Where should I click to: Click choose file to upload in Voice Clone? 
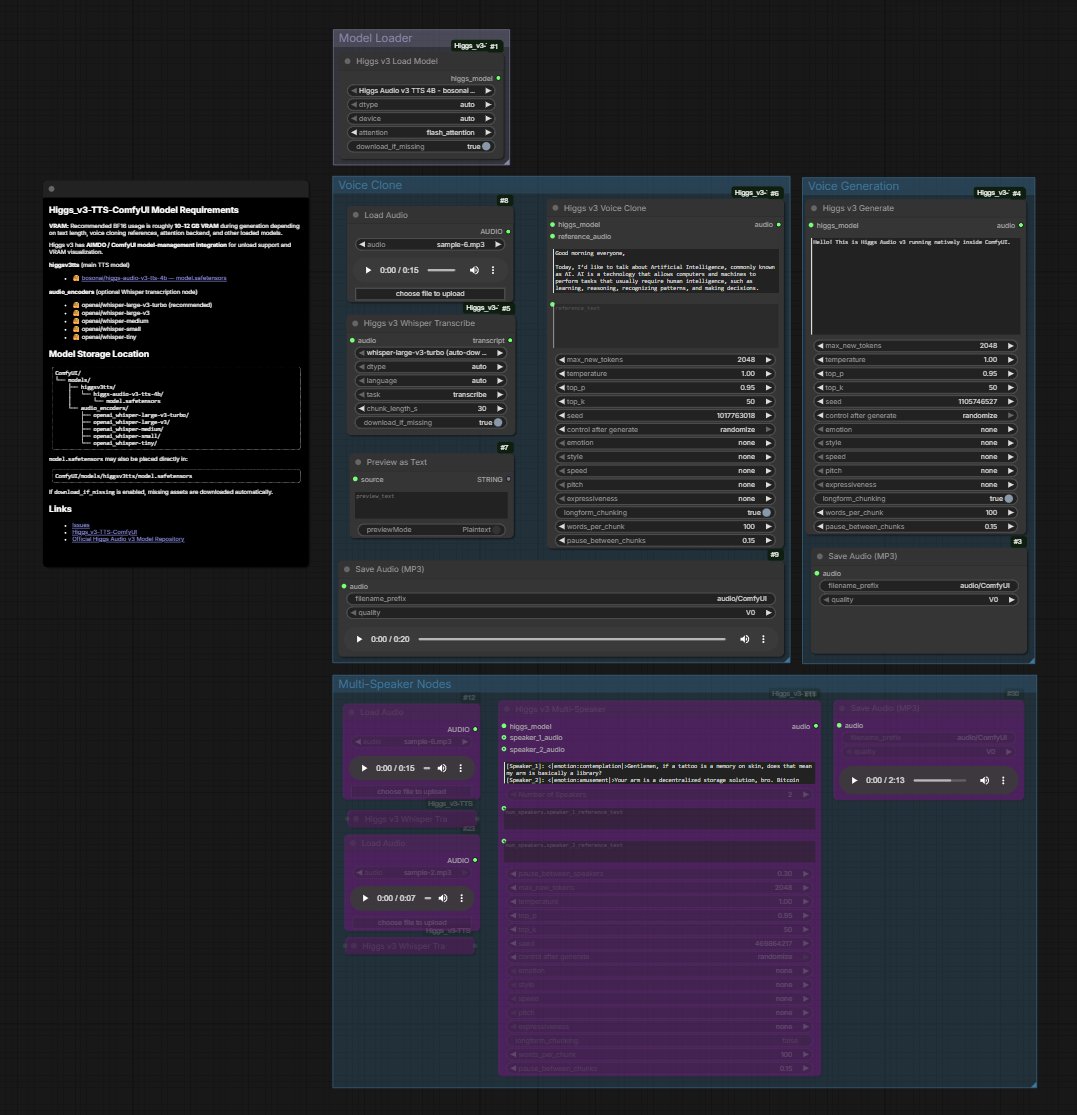429,294
